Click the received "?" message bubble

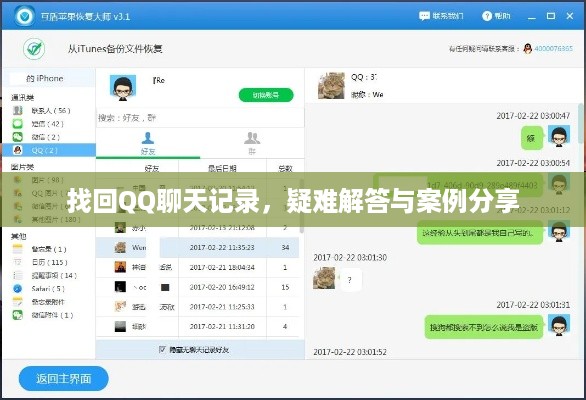(x=350, y=280)
